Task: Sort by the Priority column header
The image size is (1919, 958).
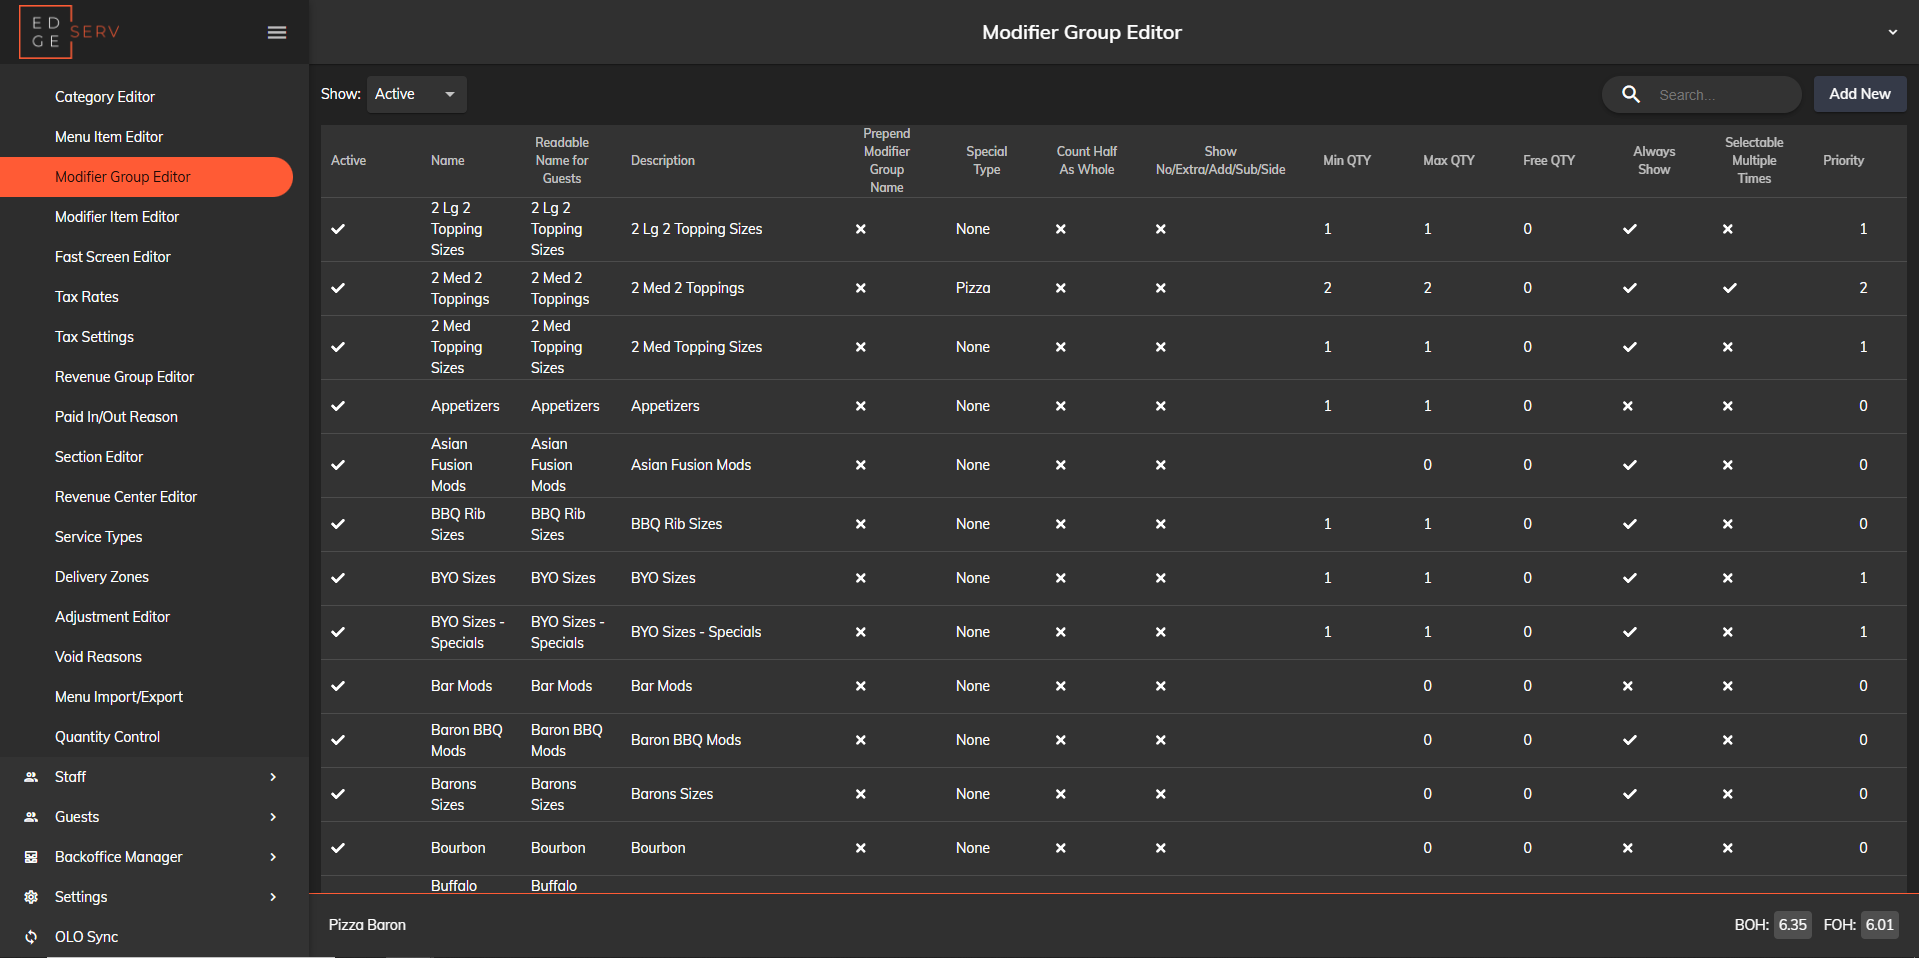Action: (1843, 160)
